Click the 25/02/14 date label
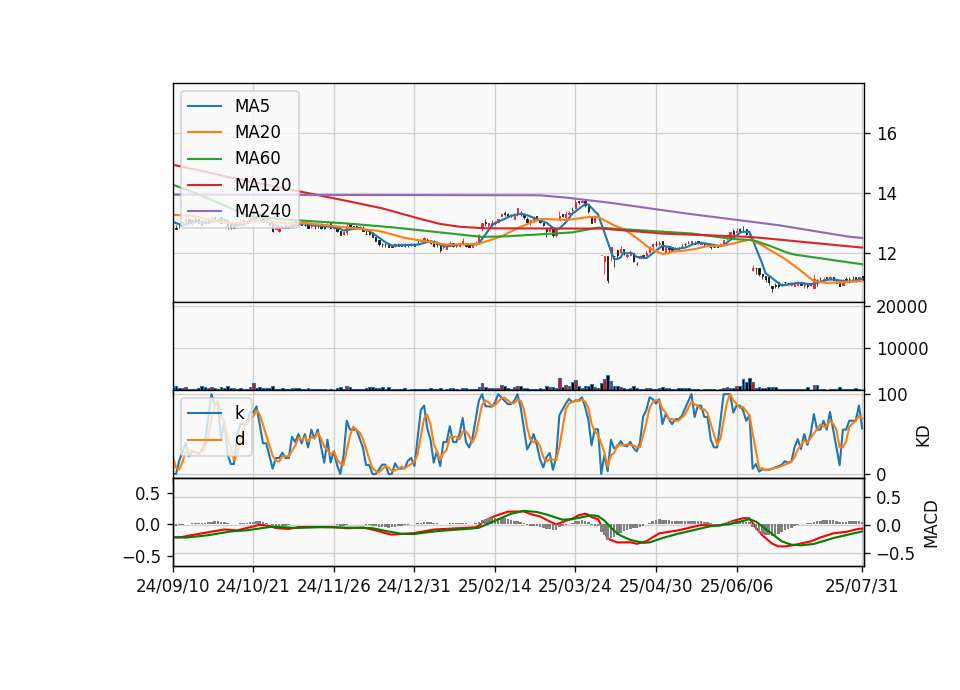The width and height of the screenshot is (960, 690). [x=495, y=586]
